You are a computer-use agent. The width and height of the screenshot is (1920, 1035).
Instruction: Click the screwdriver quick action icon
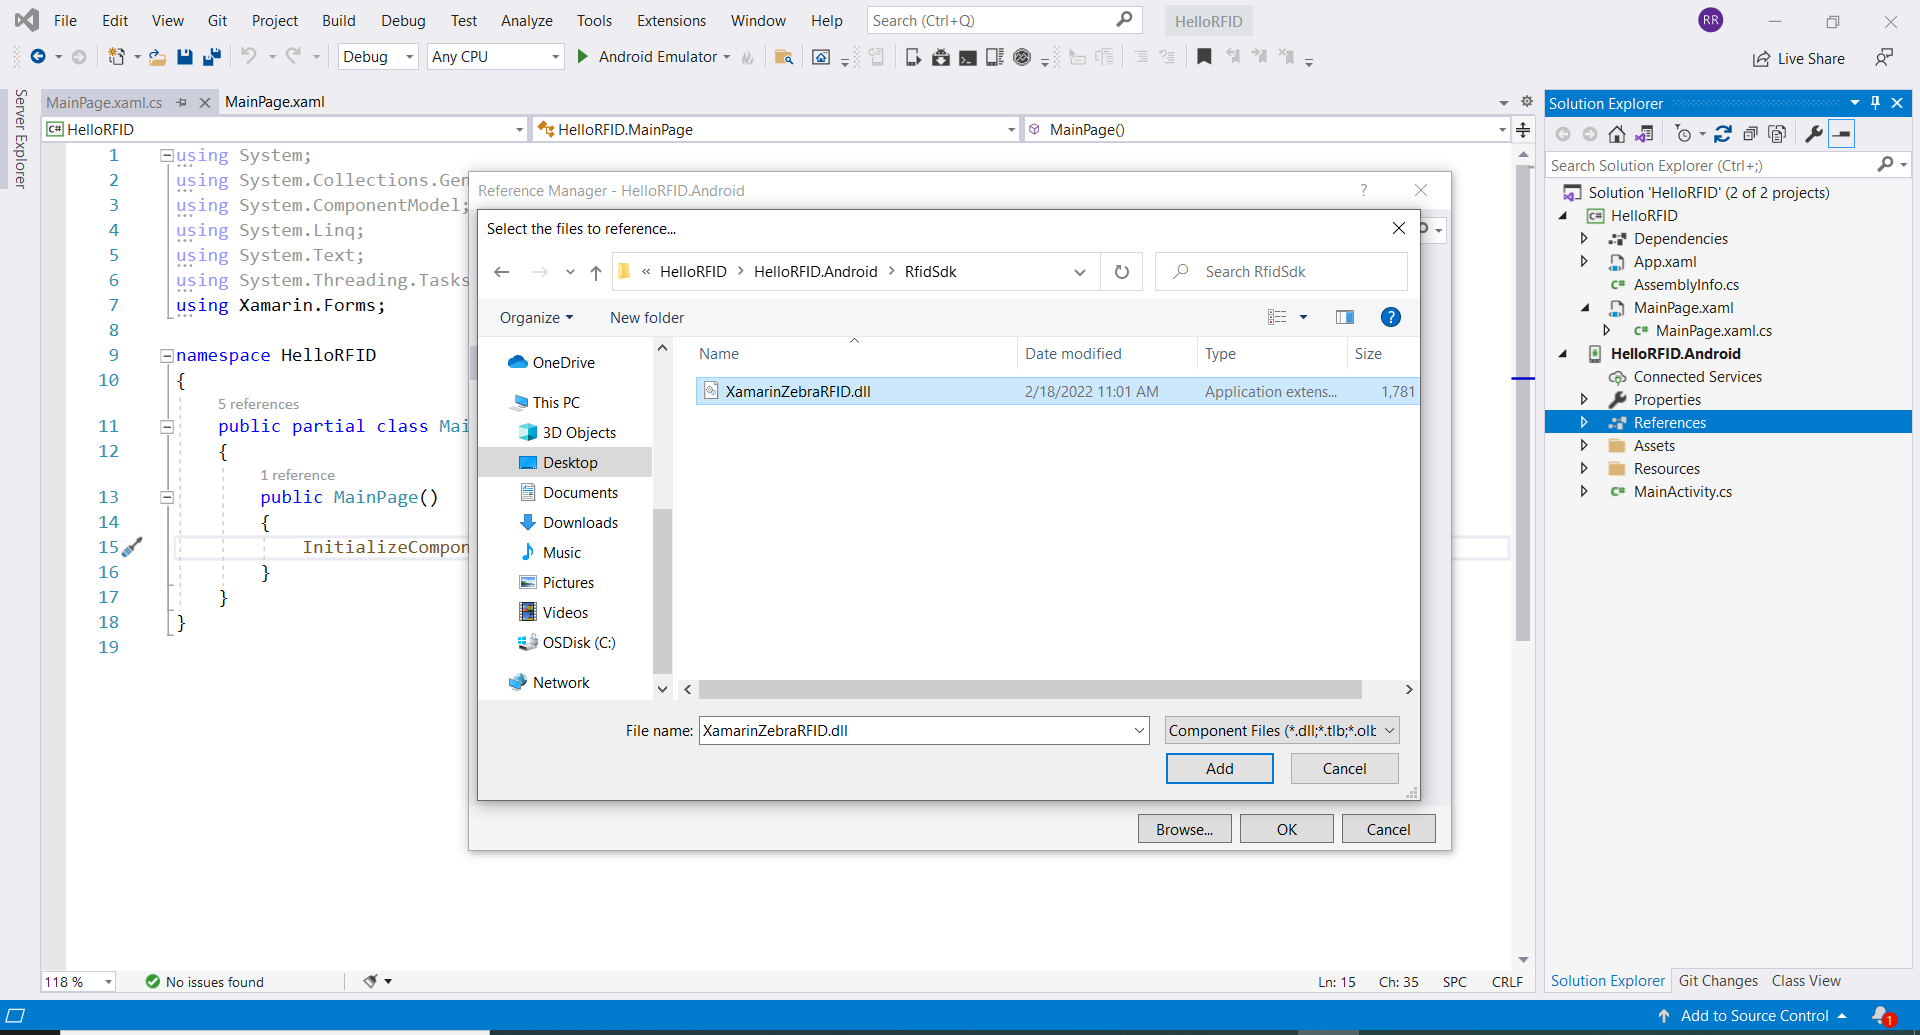(132, 547)
